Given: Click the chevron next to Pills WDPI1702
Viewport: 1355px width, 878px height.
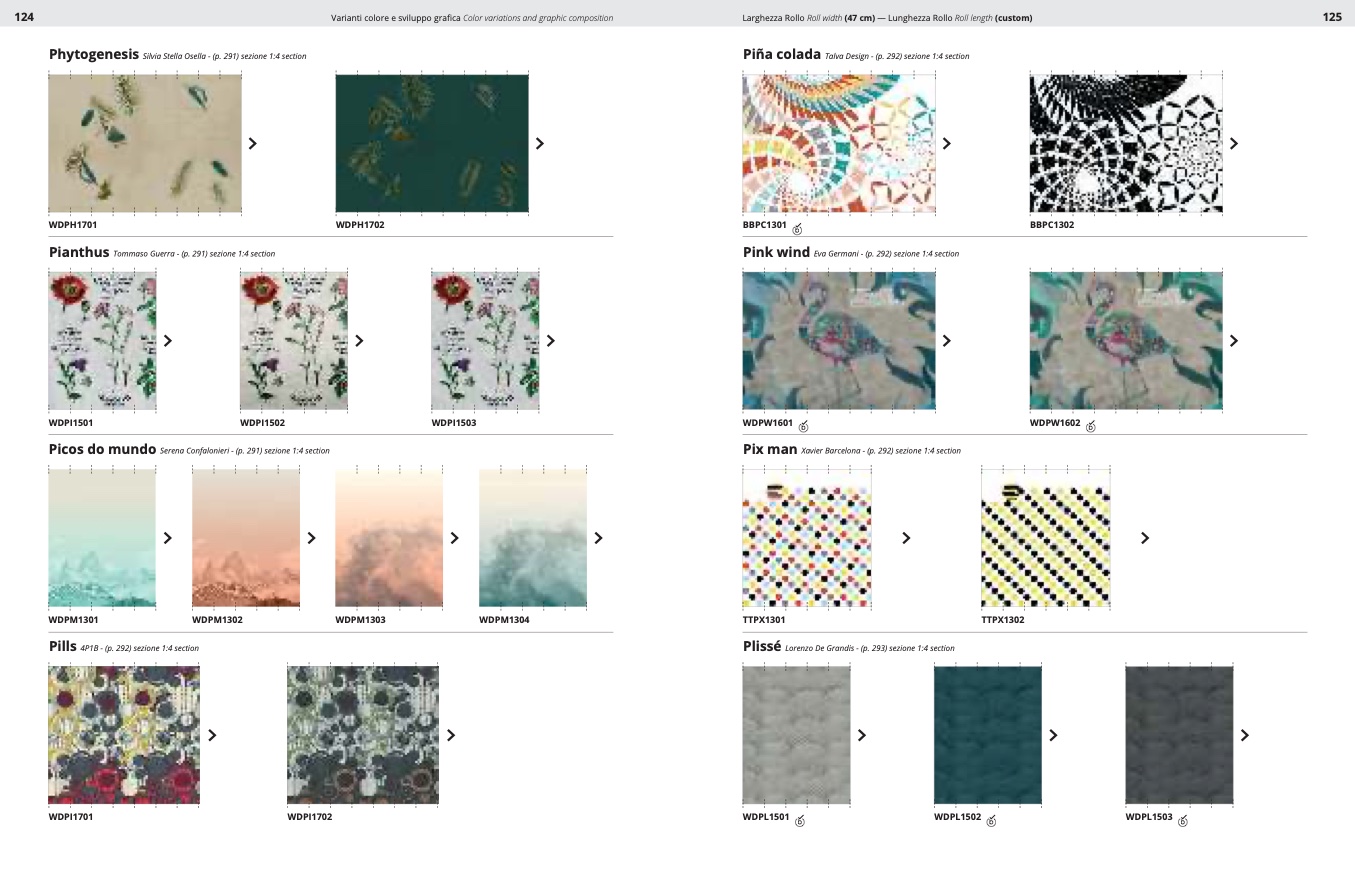Looking at the screenshot, I should click(451, 735).
